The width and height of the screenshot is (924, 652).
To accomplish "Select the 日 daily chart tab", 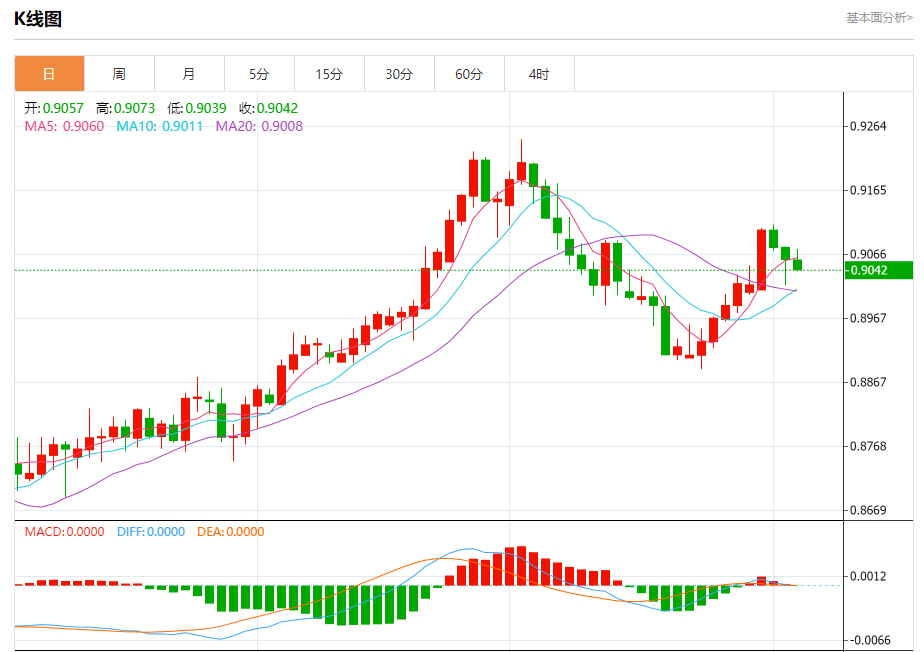I will click(x=50, y=74).
